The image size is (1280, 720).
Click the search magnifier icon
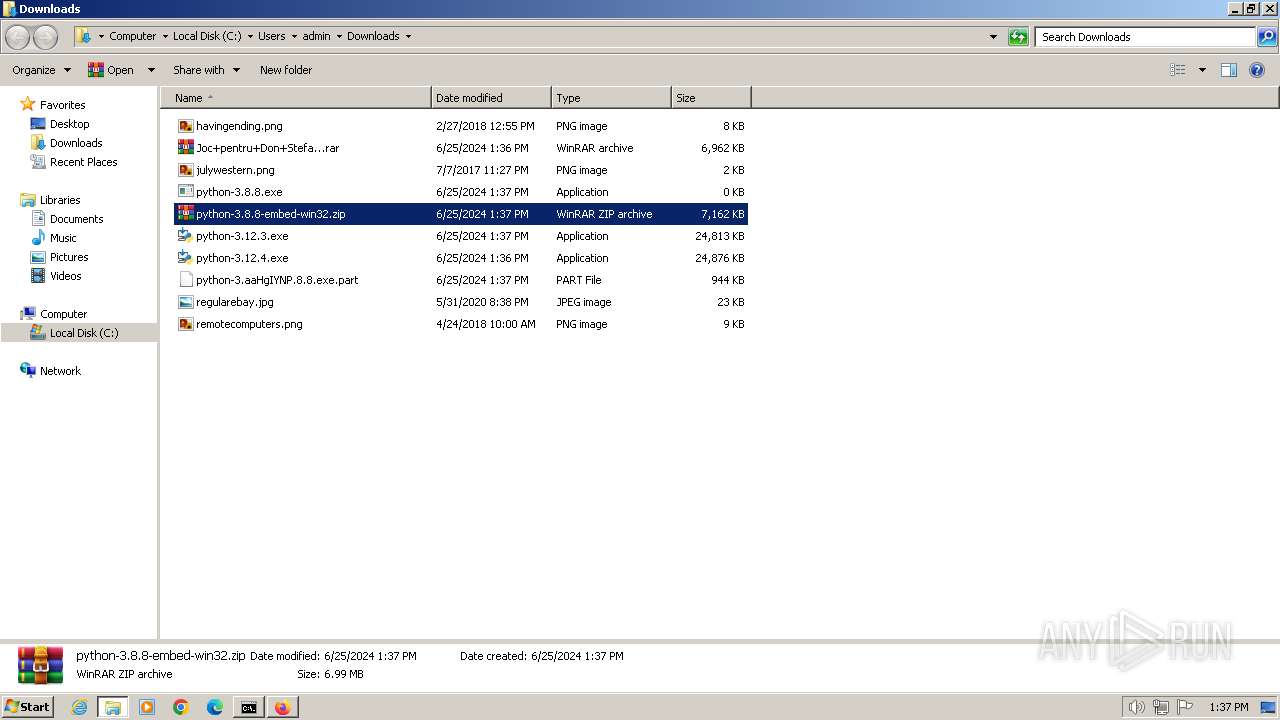point(1267,37)
